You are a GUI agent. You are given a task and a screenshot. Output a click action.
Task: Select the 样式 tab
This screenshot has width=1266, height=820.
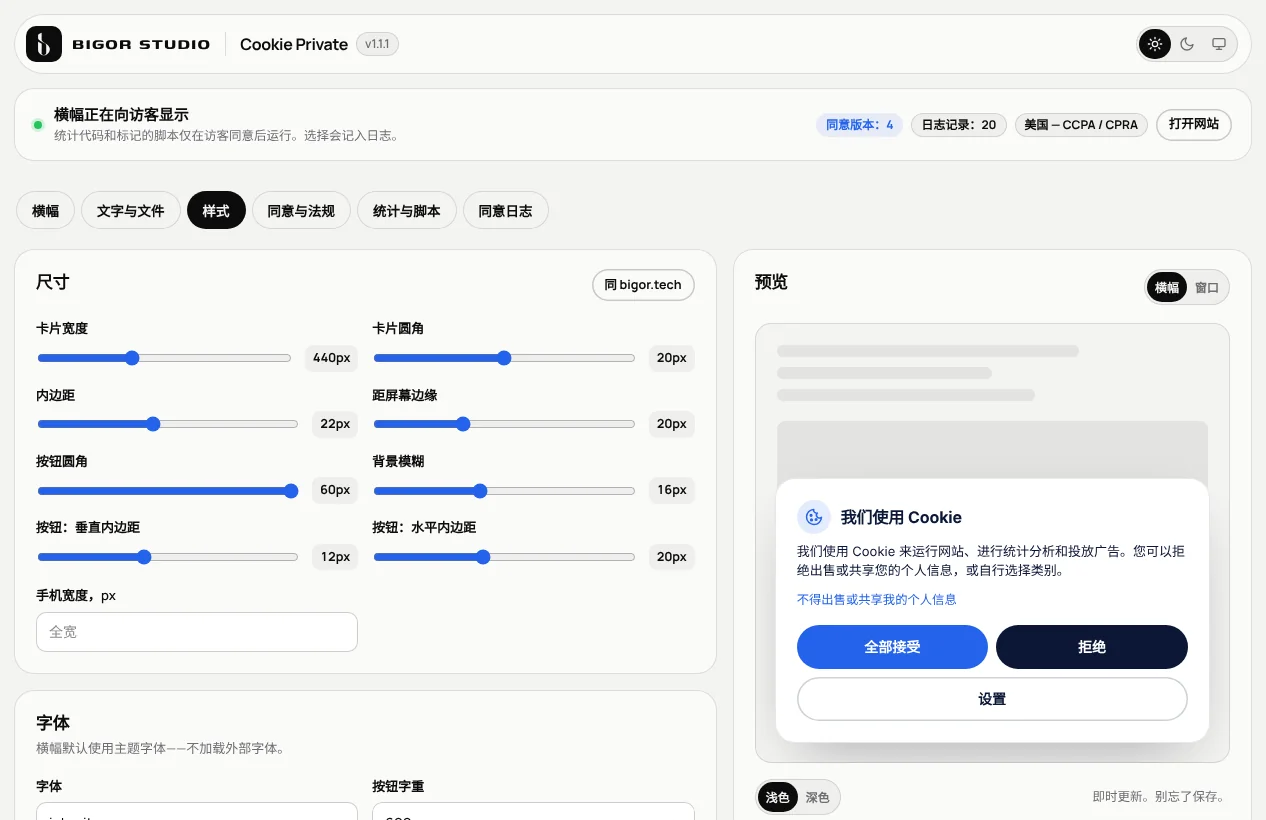pyautogui.click(x=216, y=211)
